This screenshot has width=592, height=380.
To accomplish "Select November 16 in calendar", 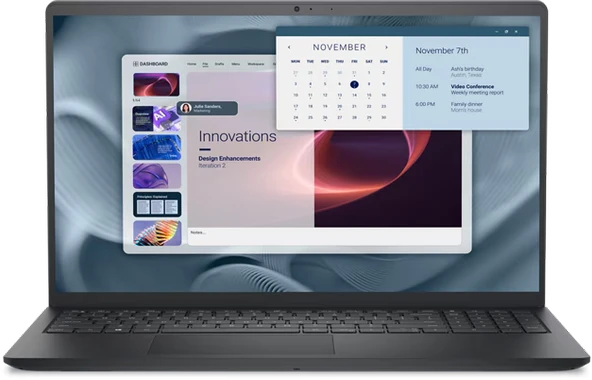I will tap(384, 95).
